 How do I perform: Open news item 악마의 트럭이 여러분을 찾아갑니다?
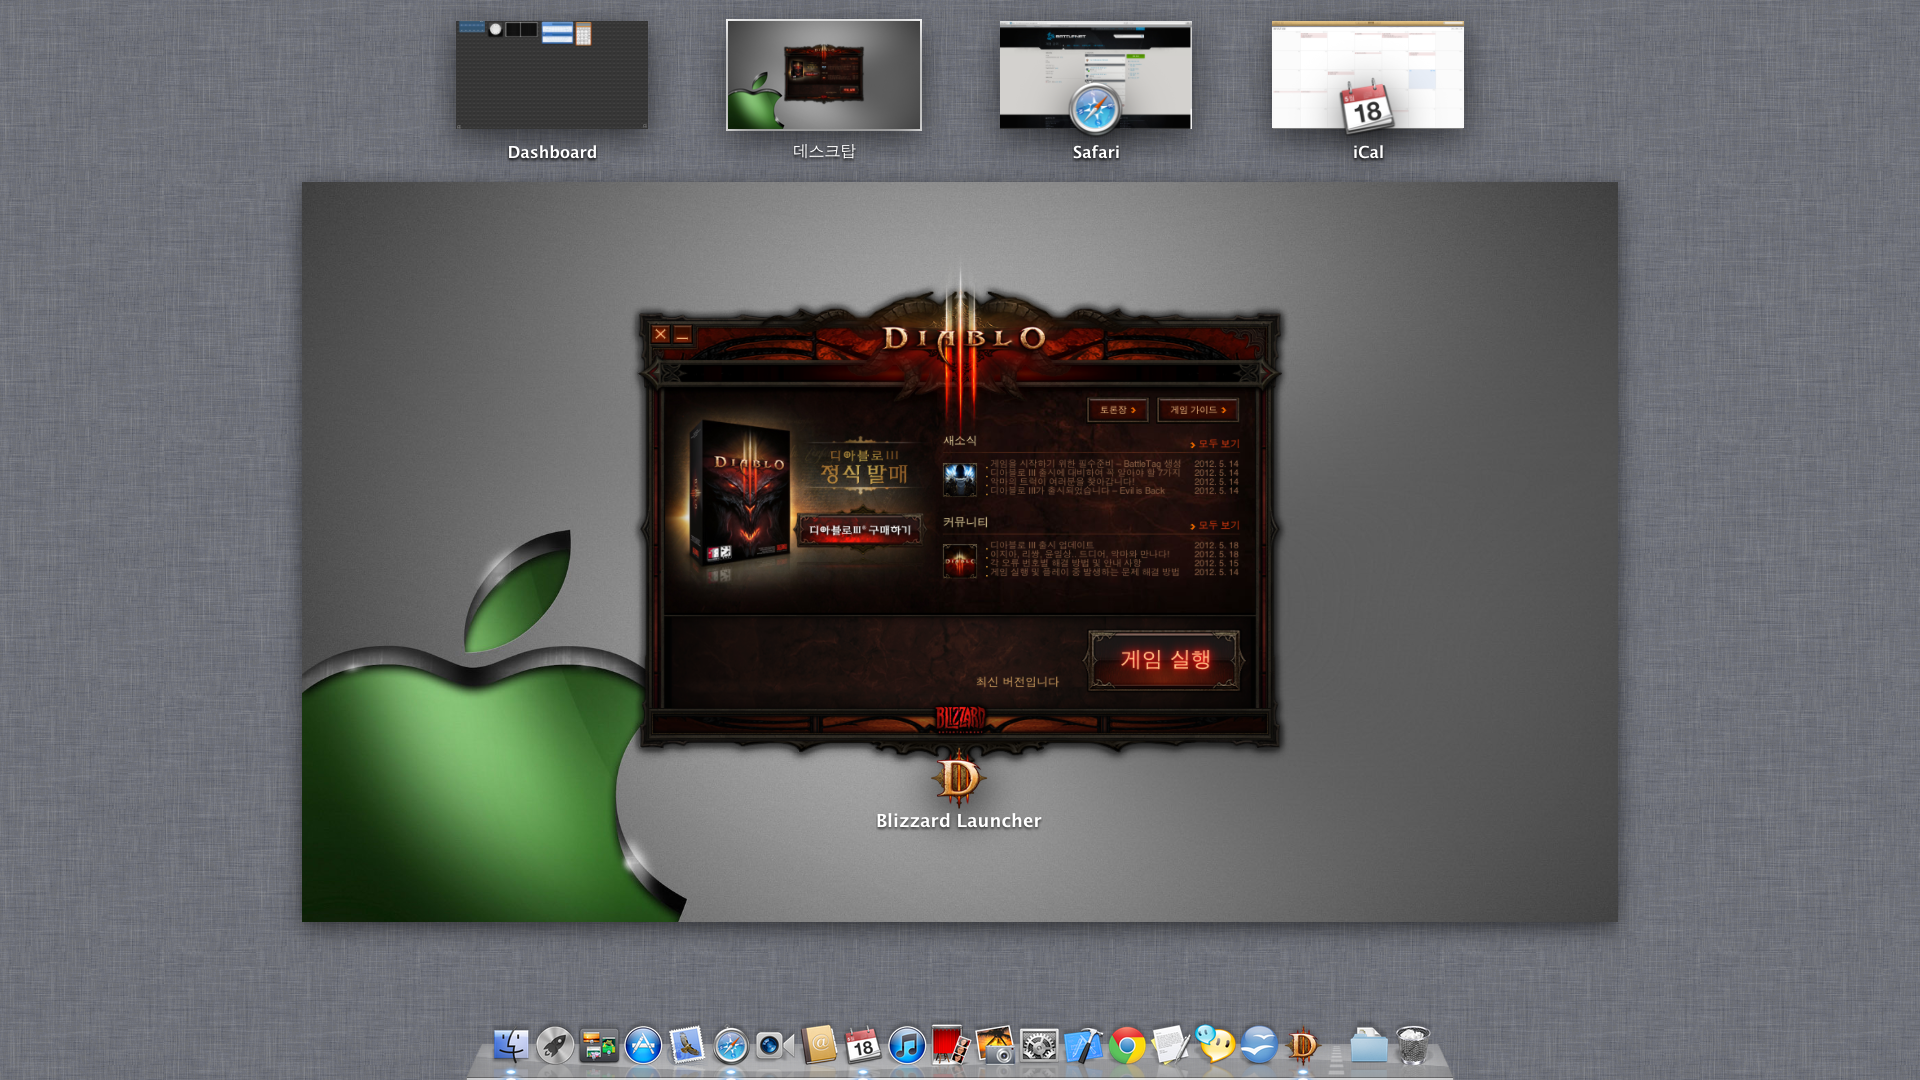click(x=1063, y=482)
